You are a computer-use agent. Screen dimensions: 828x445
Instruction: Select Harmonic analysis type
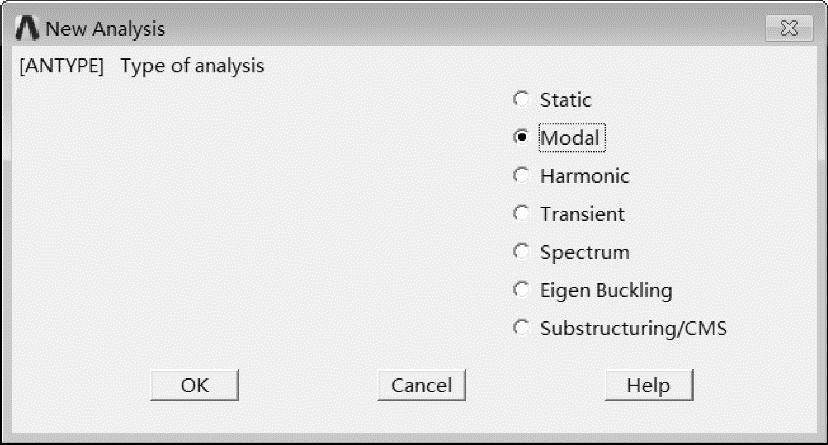pyautogui.click(x=521, y=175)
